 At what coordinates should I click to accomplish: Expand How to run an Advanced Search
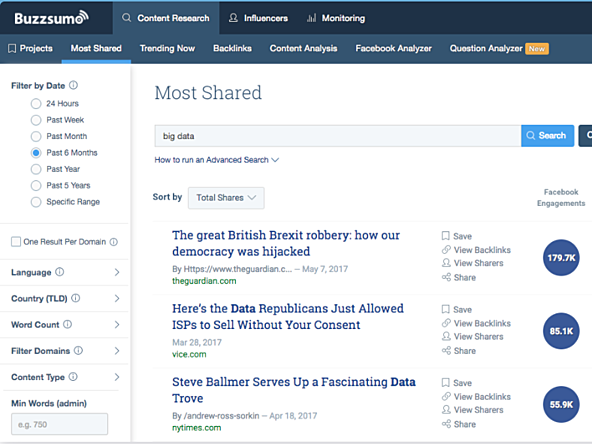[217, 160]
